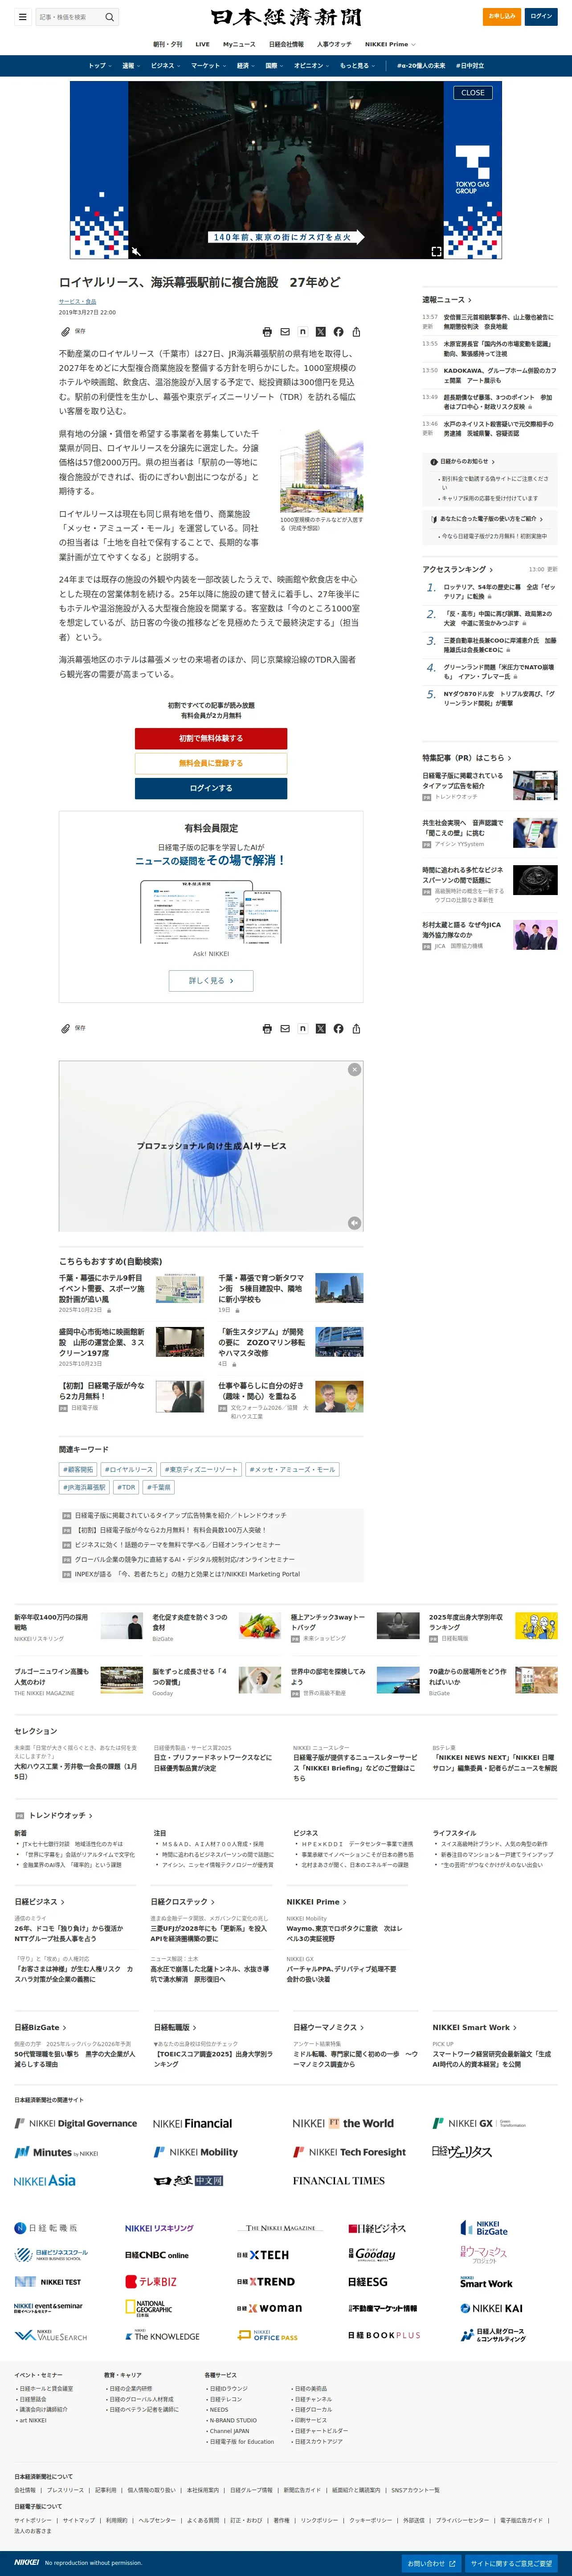This screenshot has width=572, height=2576.
Task: Expand the オピニオン navigation dropdown
Action: coord(312,66)
